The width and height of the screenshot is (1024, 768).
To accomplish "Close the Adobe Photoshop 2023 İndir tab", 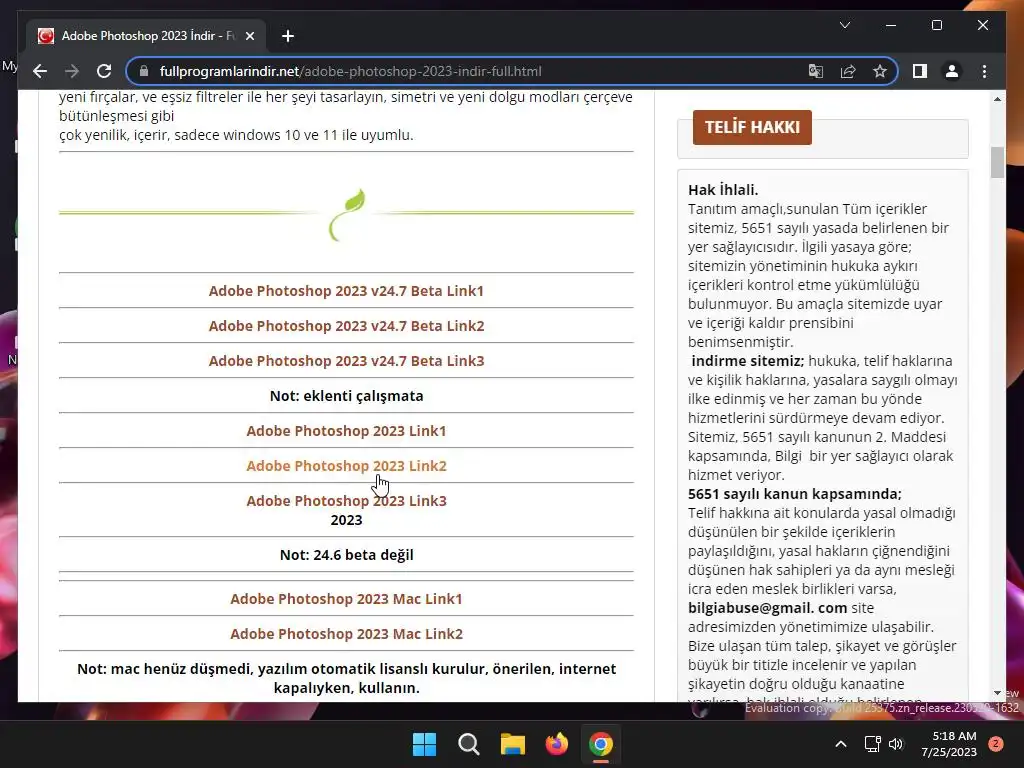I will [249, 36].
